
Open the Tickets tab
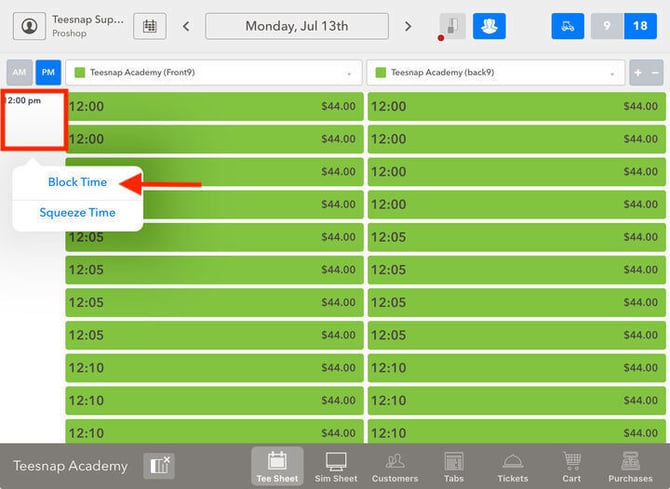click(x=513, y=466)
